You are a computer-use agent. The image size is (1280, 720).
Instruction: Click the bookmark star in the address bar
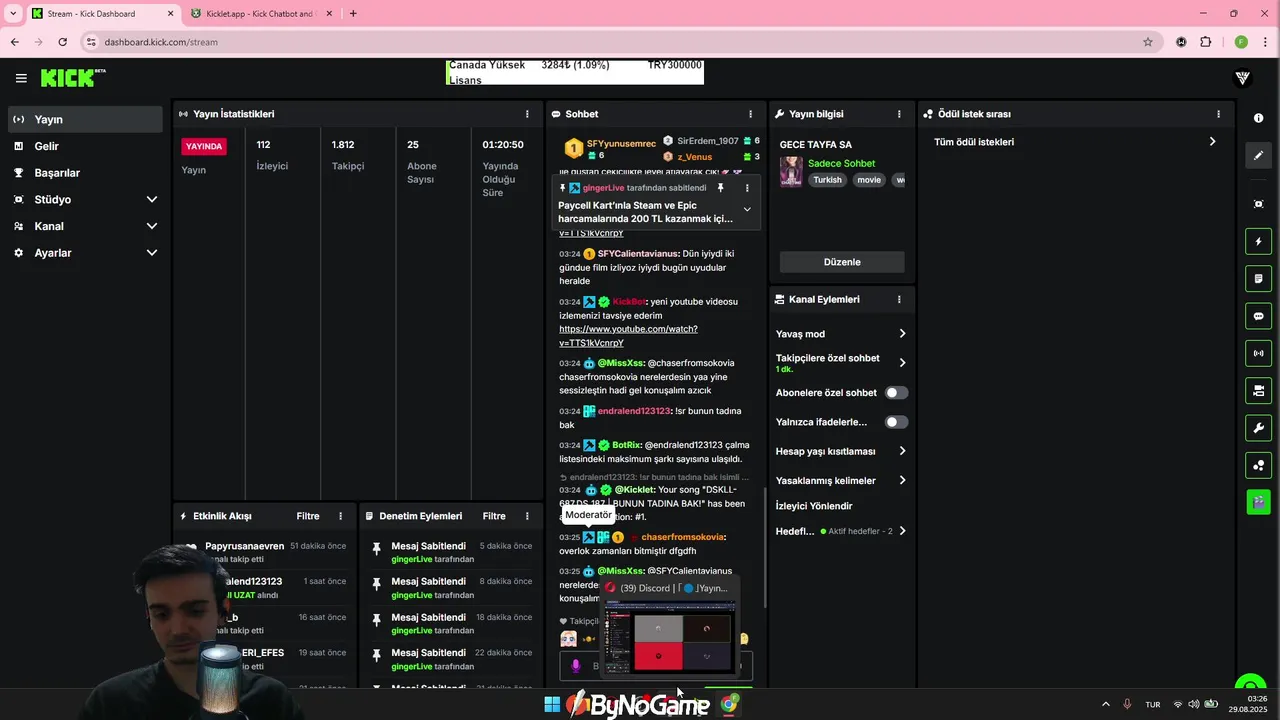click(1148, 42)
